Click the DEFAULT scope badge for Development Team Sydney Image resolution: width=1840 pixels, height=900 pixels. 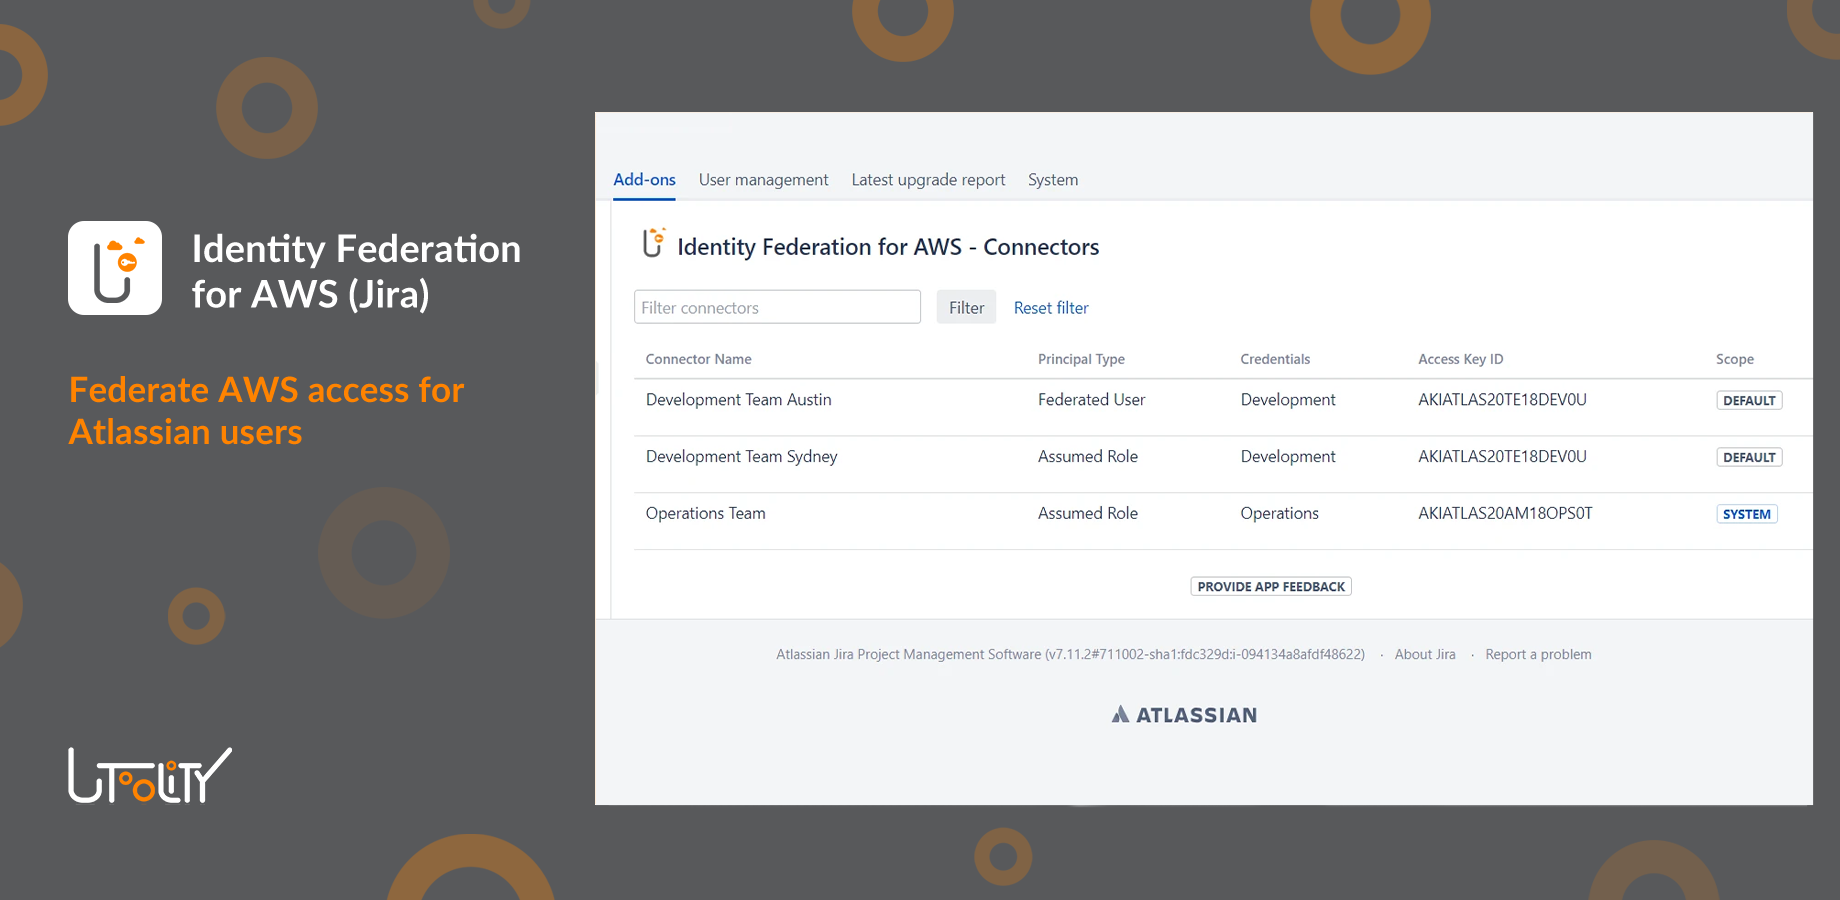point(1749,456)
